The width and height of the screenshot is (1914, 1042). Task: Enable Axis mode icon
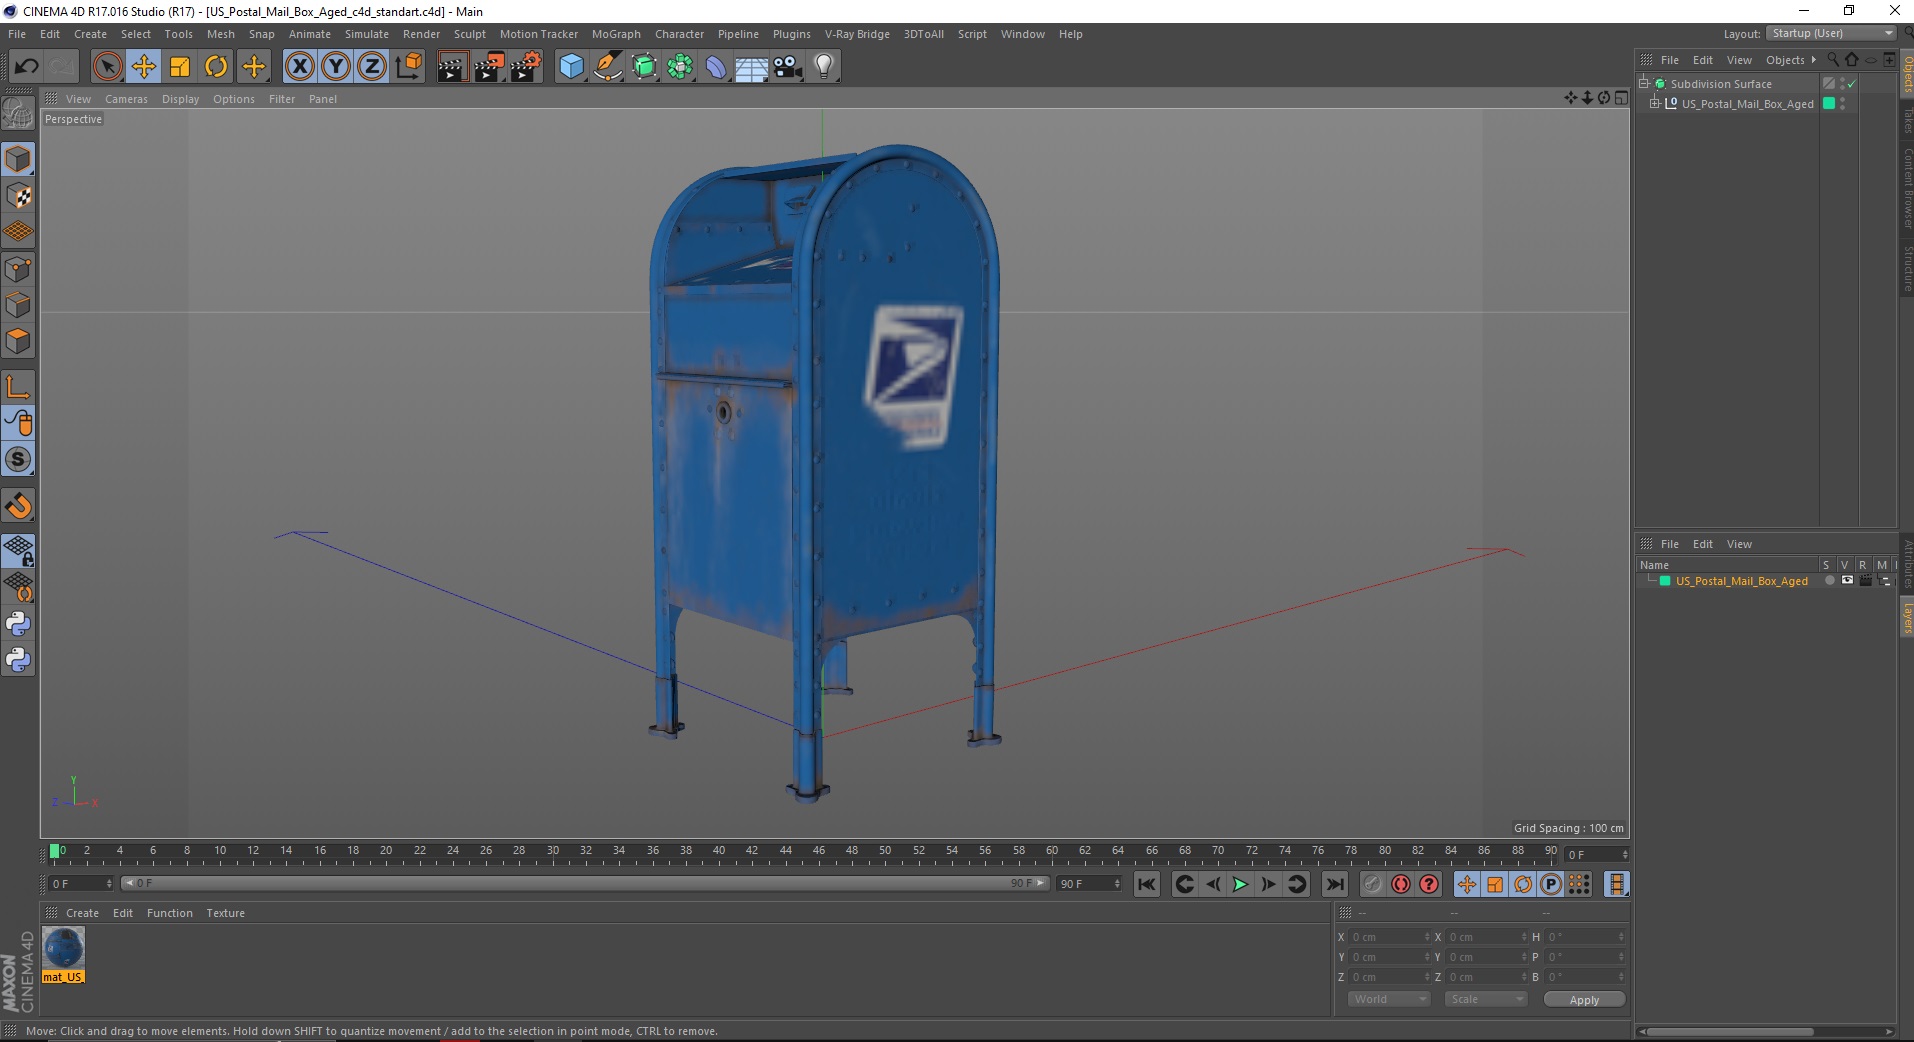(x=18, y=387)
